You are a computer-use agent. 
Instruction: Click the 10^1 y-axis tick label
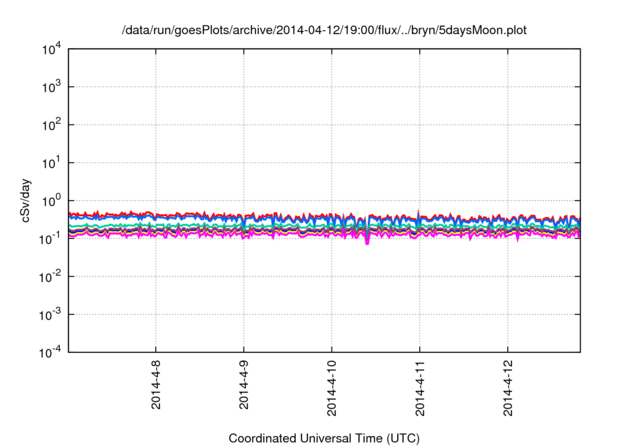click(51, 163)
